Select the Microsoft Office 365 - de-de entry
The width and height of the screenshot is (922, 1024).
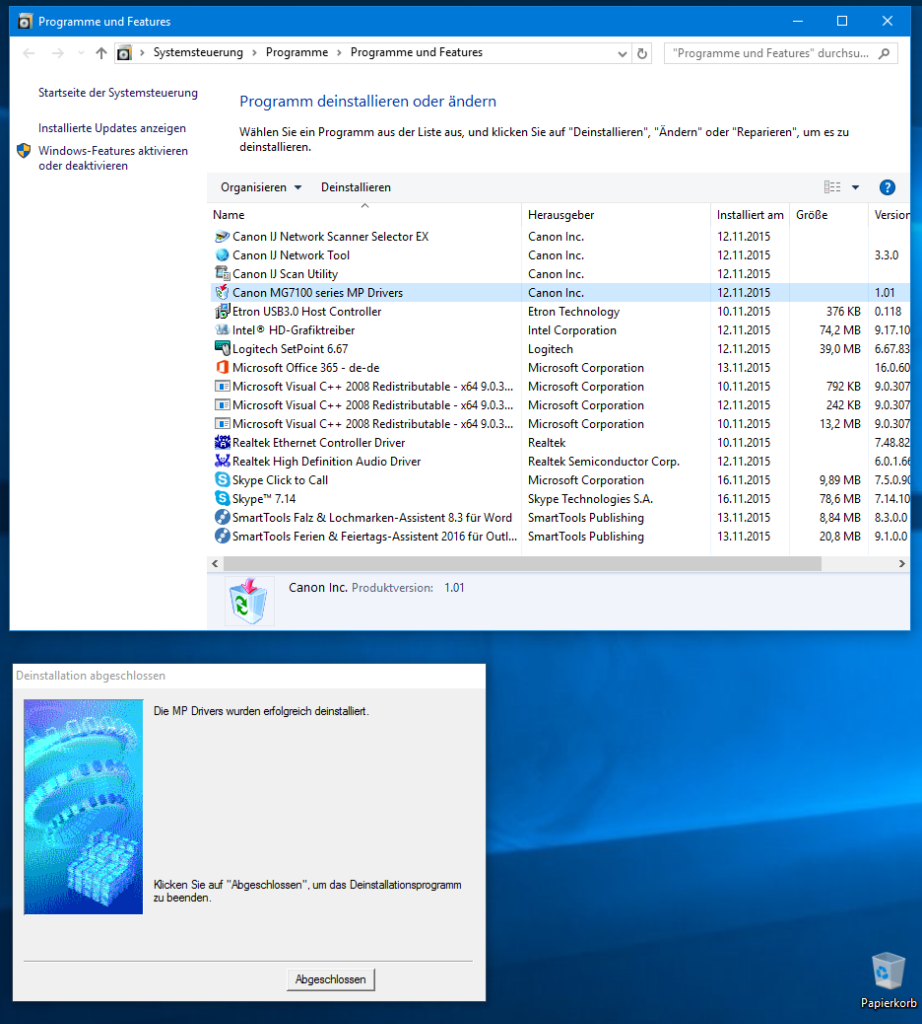306,368
